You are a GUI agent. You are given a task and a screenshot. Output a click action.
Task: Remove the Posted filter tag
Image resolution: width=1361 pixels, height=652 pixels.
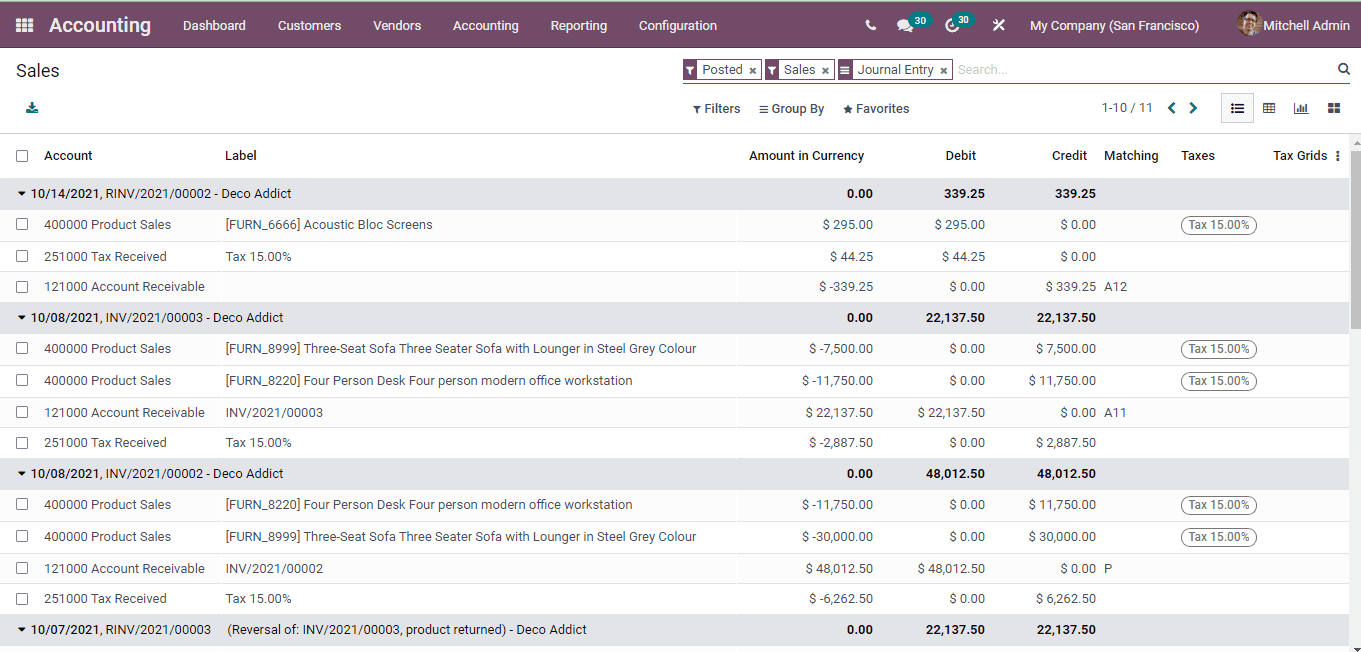pos(753,69)
